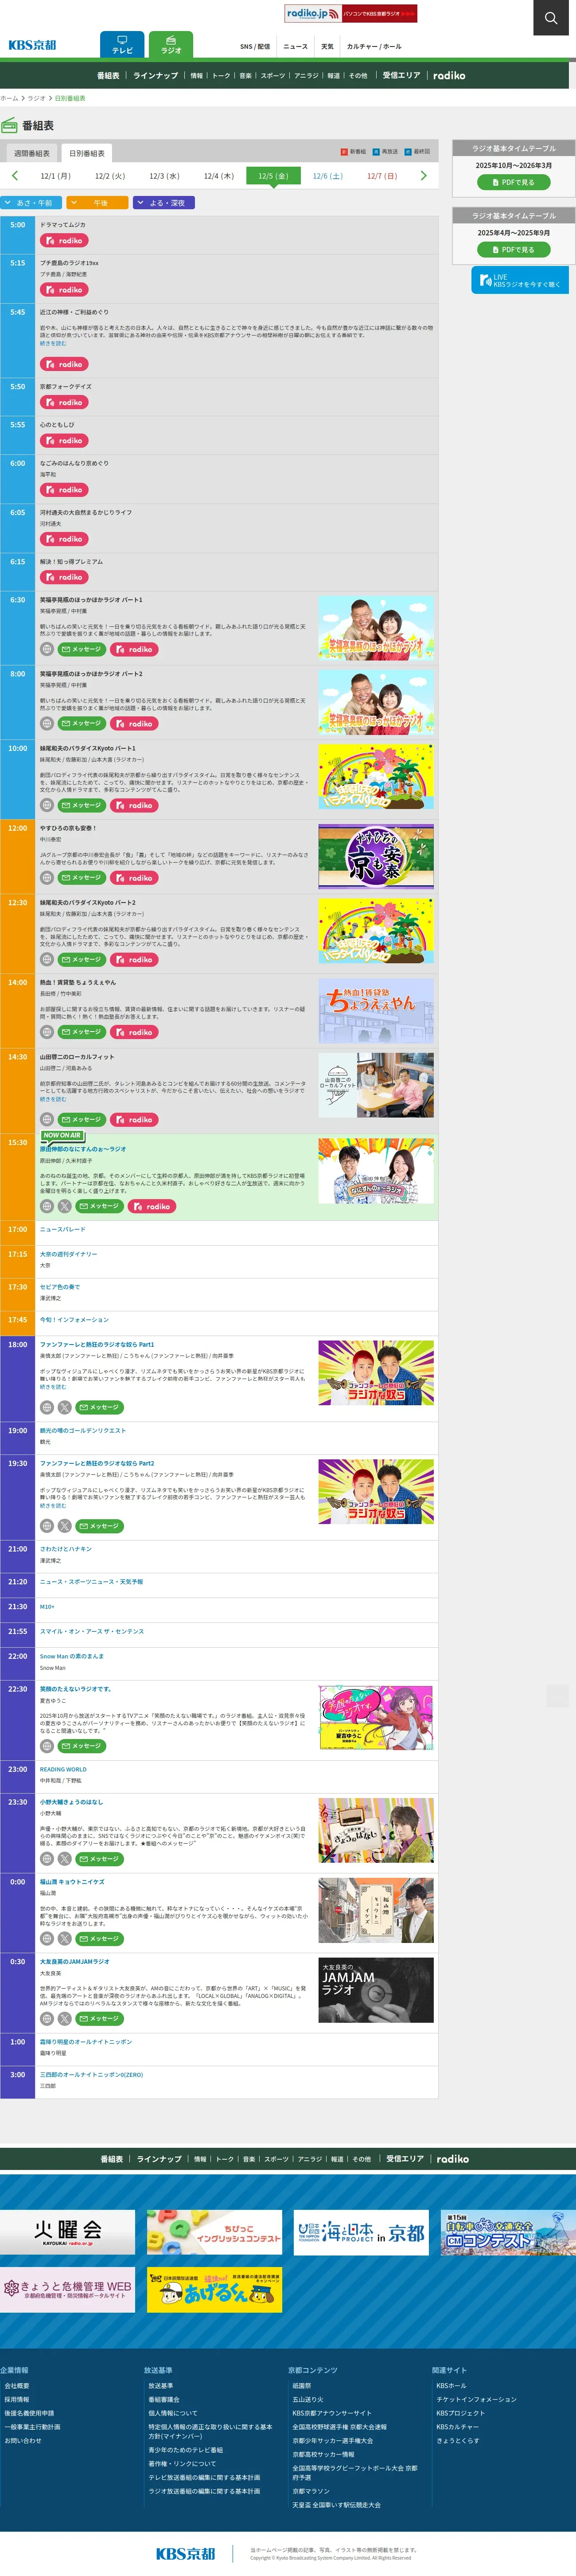
Task: Open globe icon for やすひろの京も安泰！
Action: point(47,878)
